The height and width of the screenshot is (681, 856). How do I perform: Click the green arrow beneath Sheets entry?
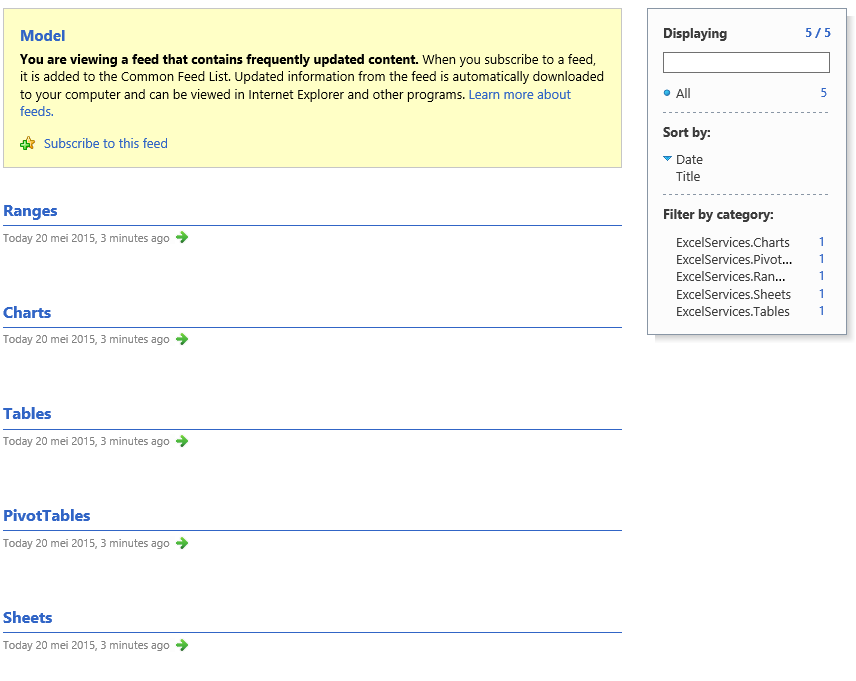(182, 645)
